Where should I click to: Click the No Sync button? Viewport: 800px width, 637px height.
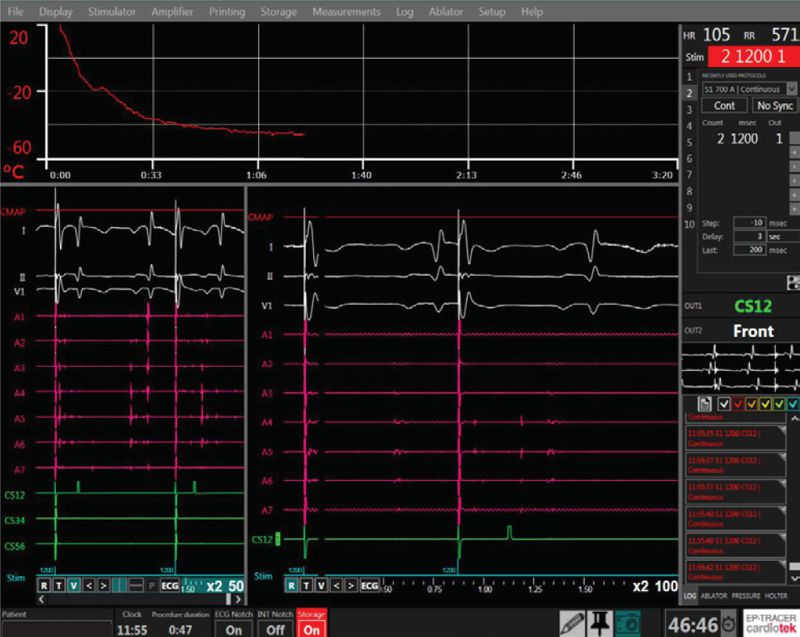775,106
